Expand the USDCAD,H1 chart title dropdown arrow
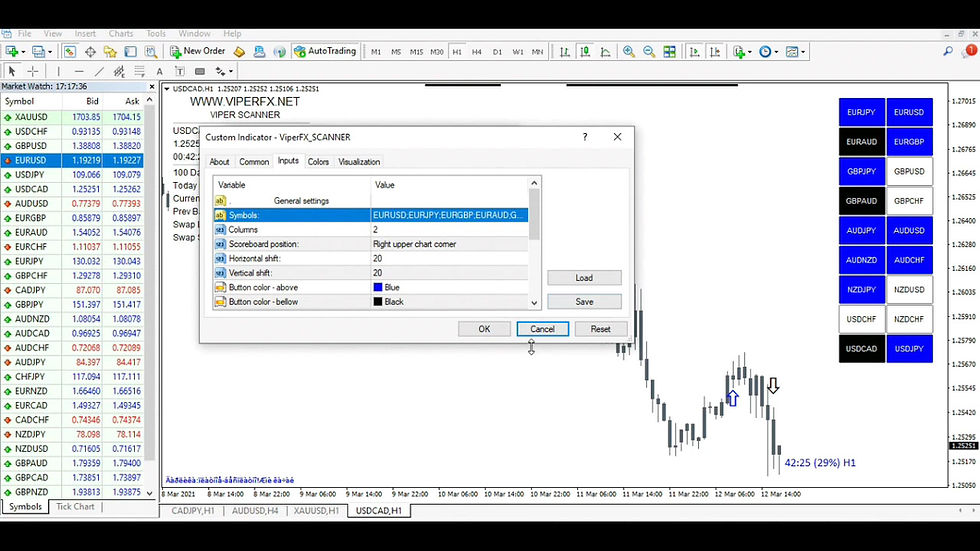The image size is (980, 551). [167, 89]
